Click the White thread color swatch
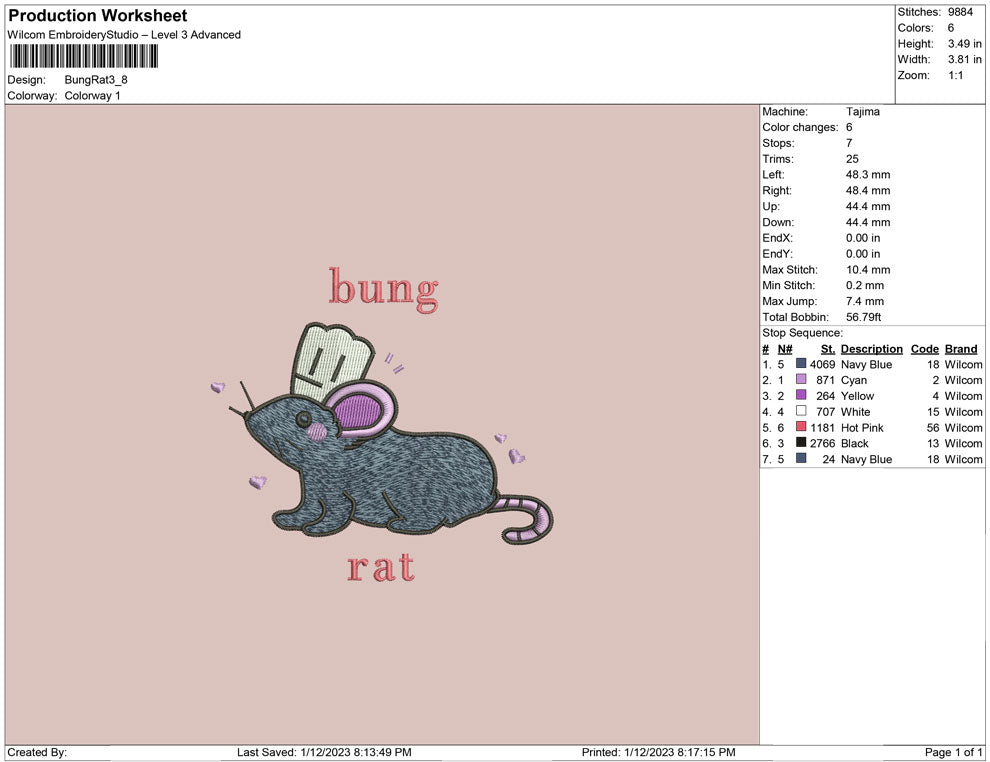 coord(801,412)
